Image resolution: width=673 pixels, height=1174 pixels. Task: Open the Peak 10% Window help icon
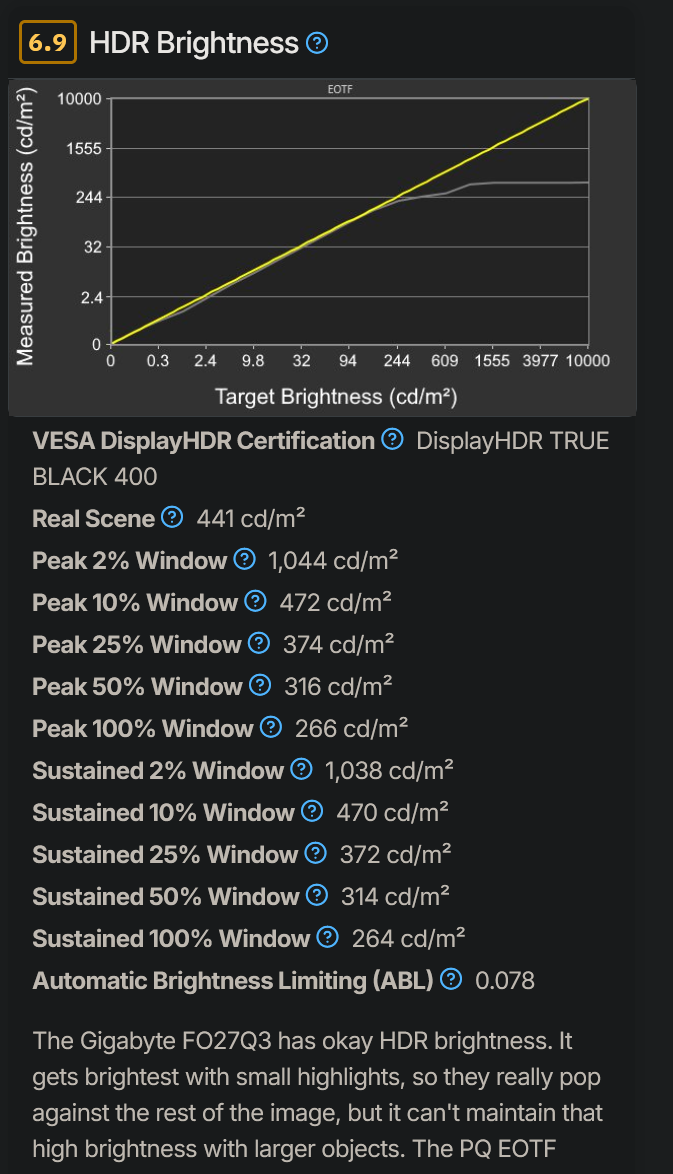(256, 602)
